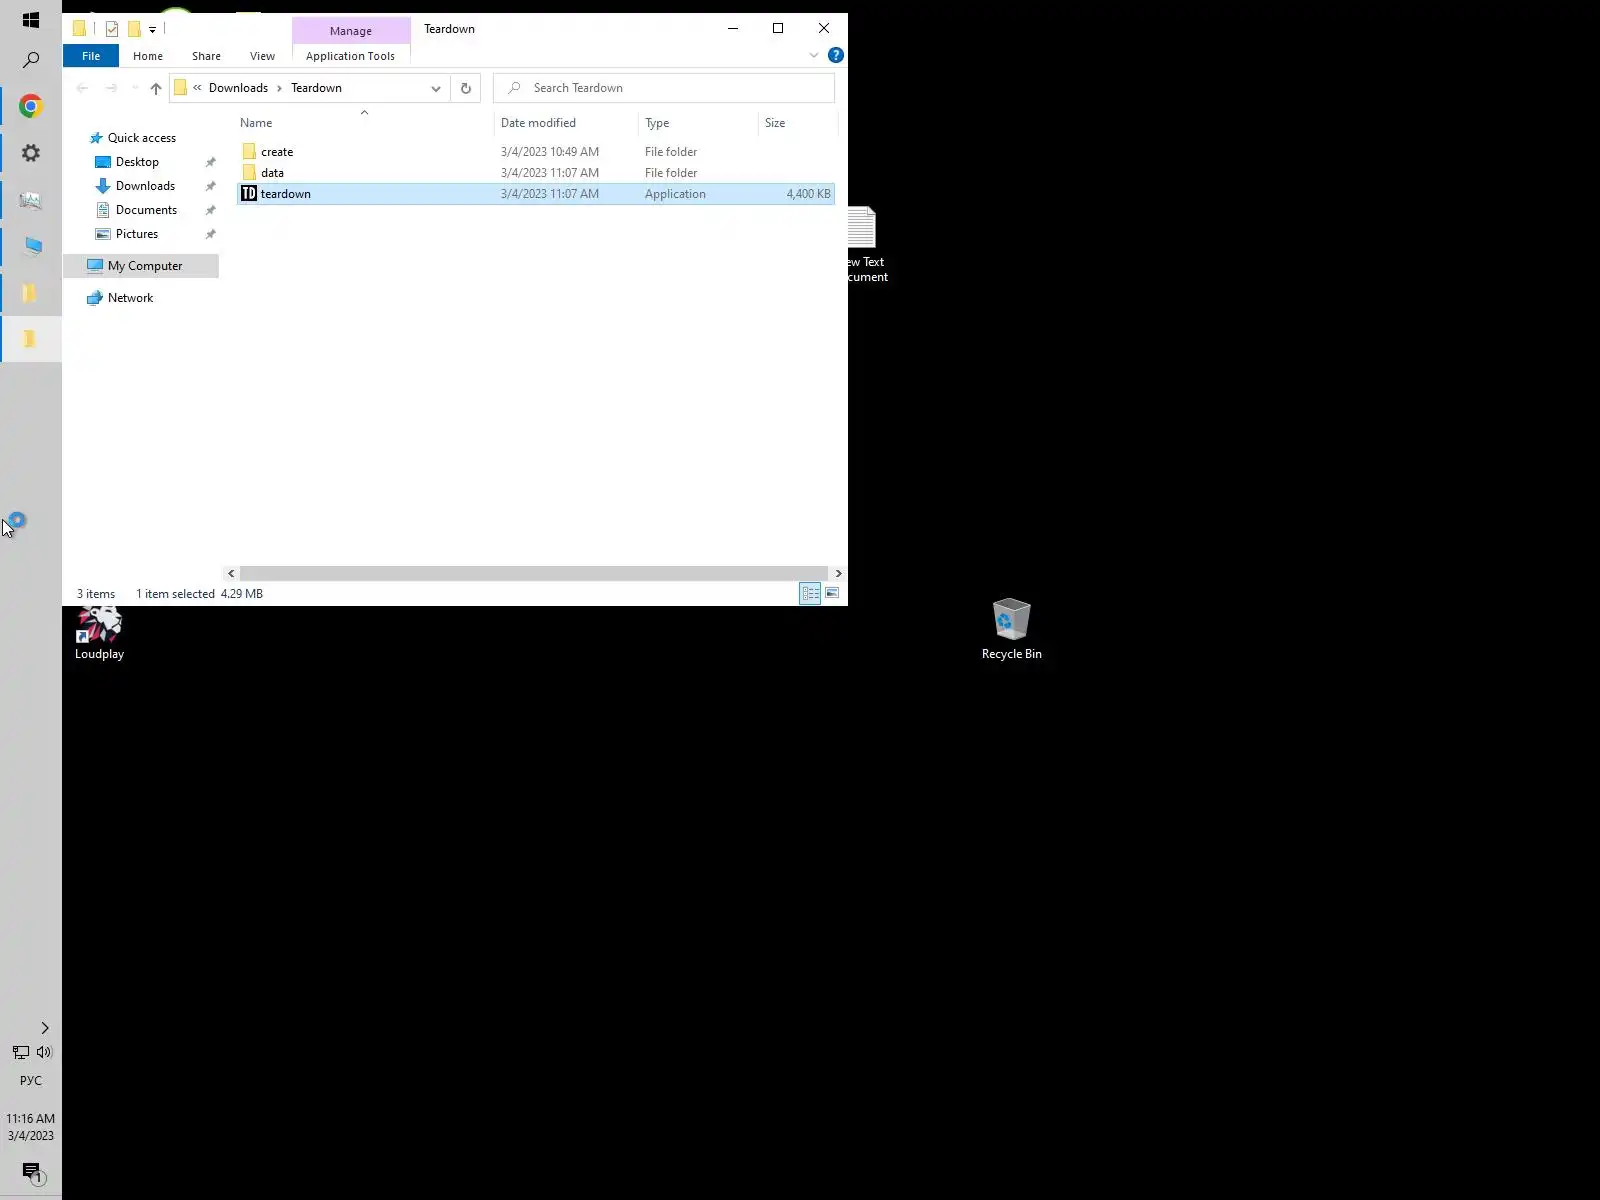This screenshot has height=1200, width=1600.
Task: Expand address bar previous locations dropdown
Action: click(436, 88)
